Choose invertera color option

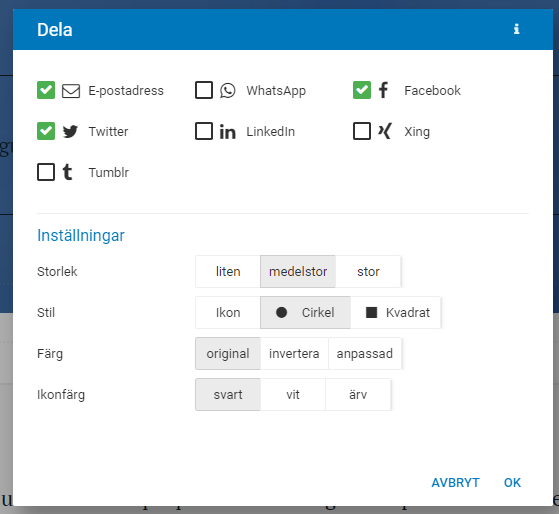294,354
